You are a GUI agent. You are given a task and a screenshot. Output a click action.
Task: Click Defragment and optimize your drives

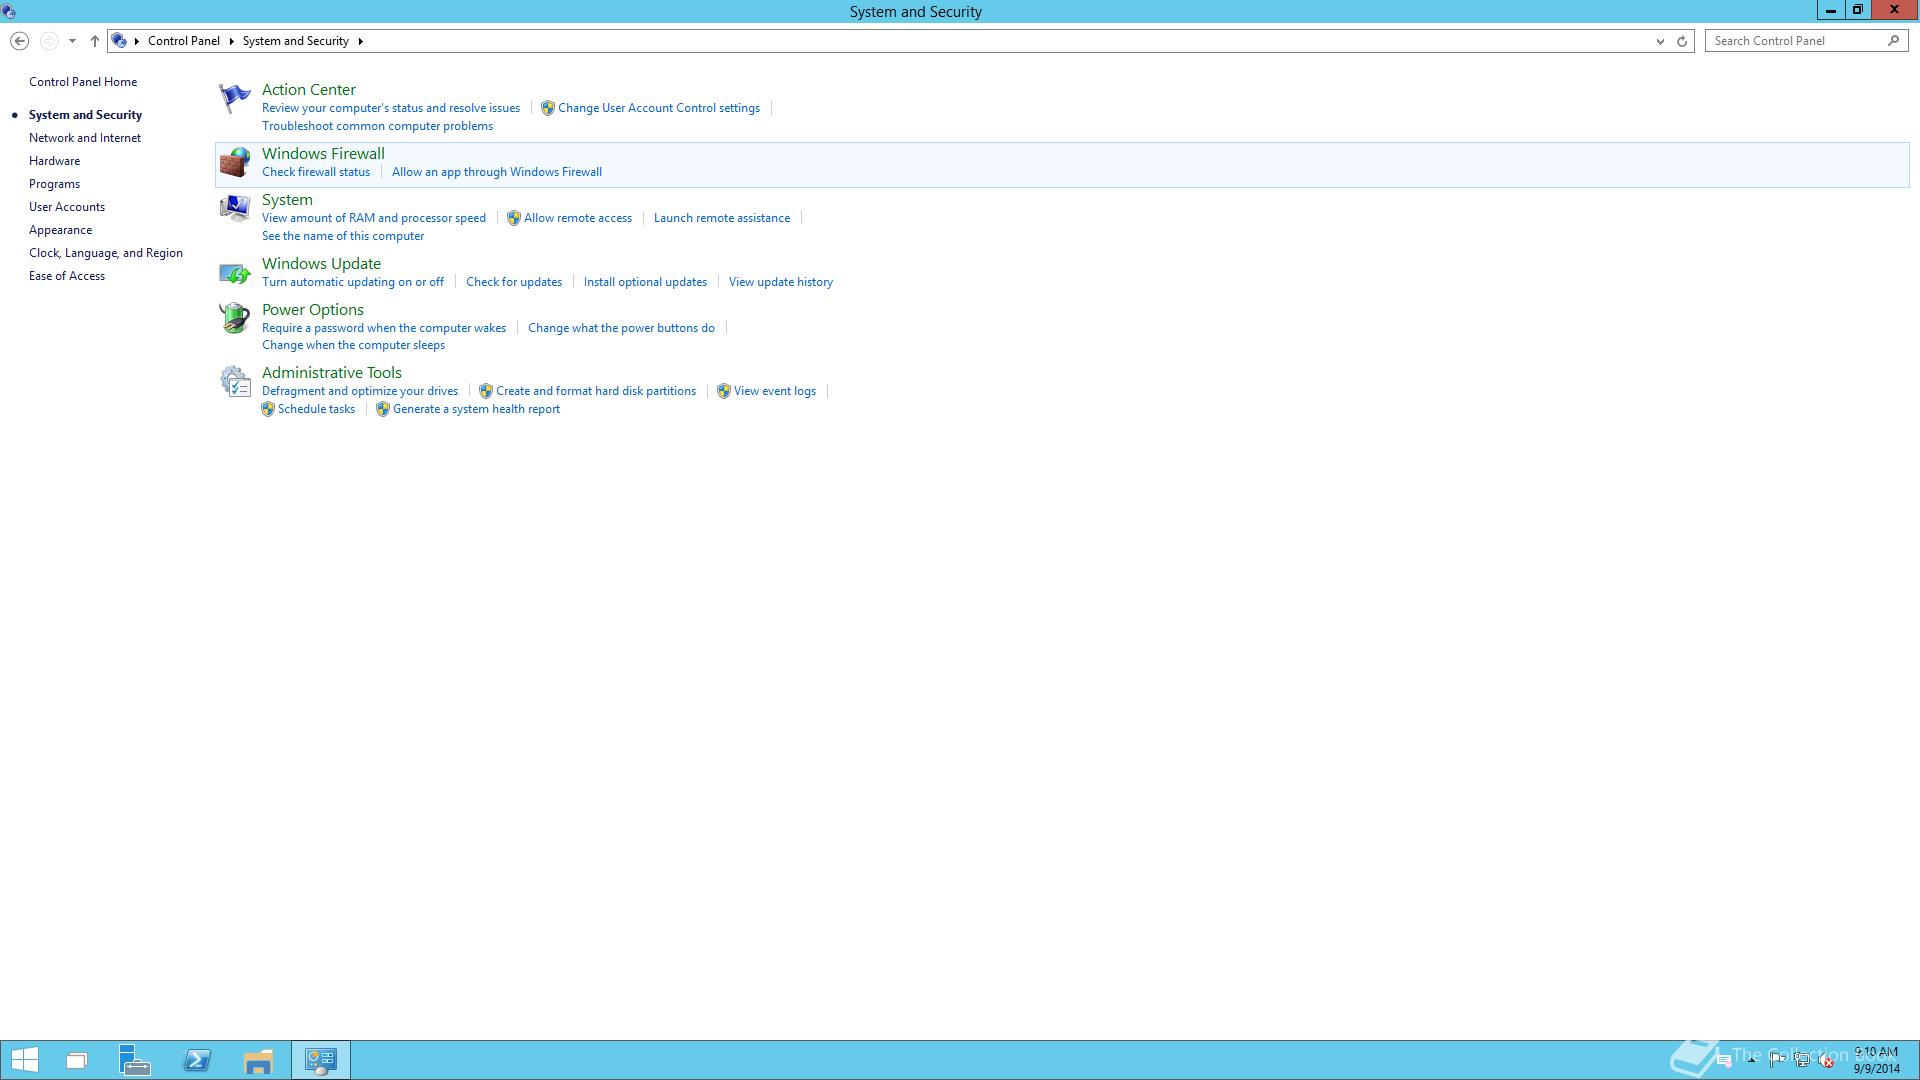pyautogui.click(x=360, y=391)
